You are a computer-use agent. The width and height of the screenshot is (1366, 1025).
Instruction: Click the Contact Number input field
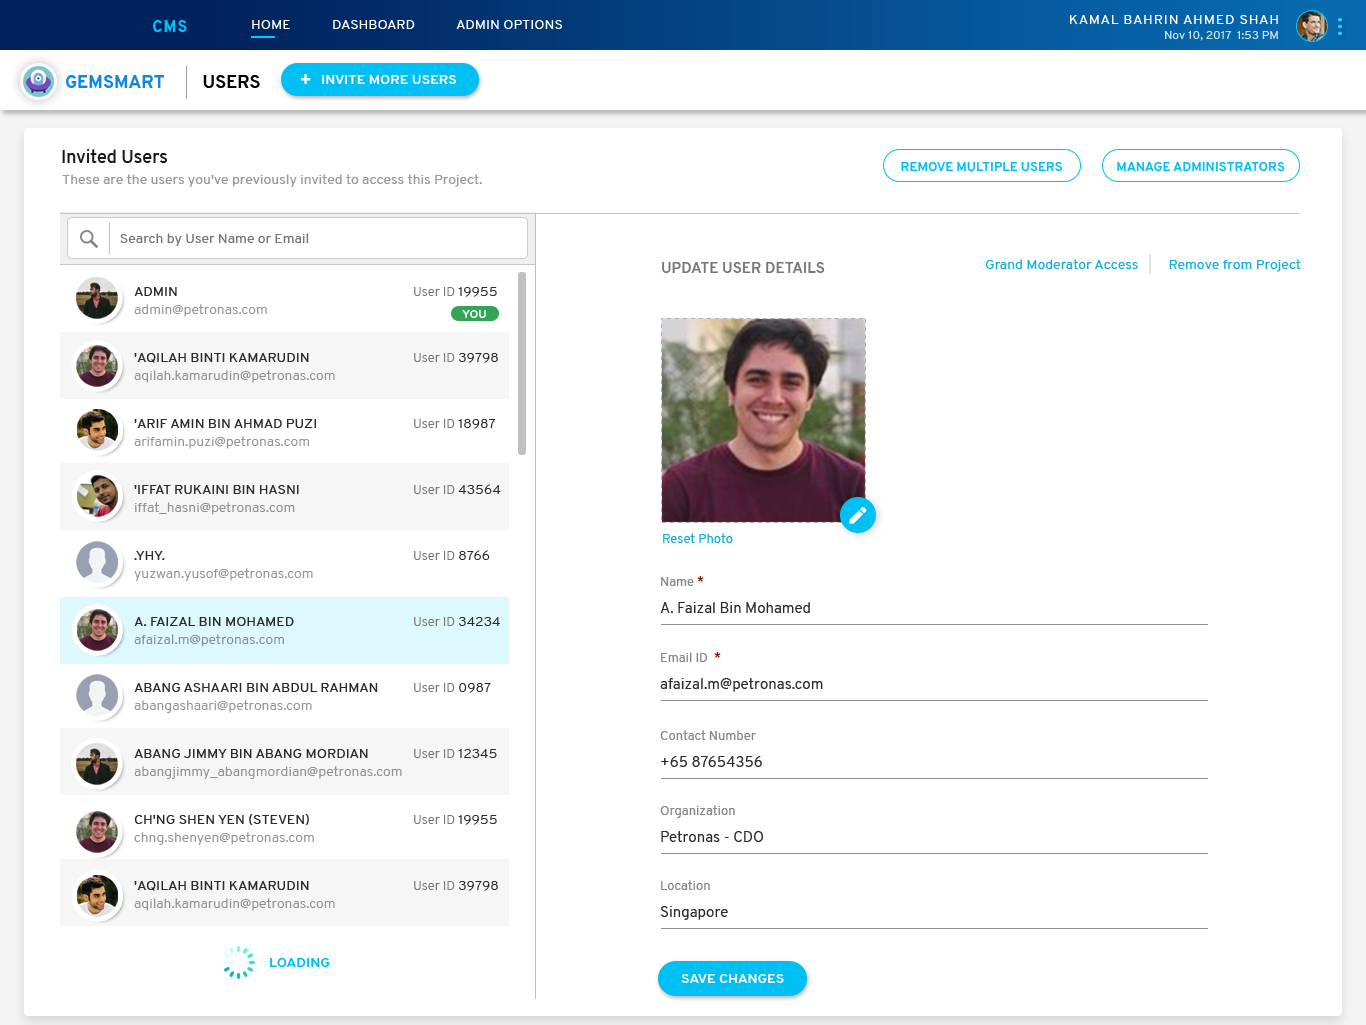tap(933, 762)
